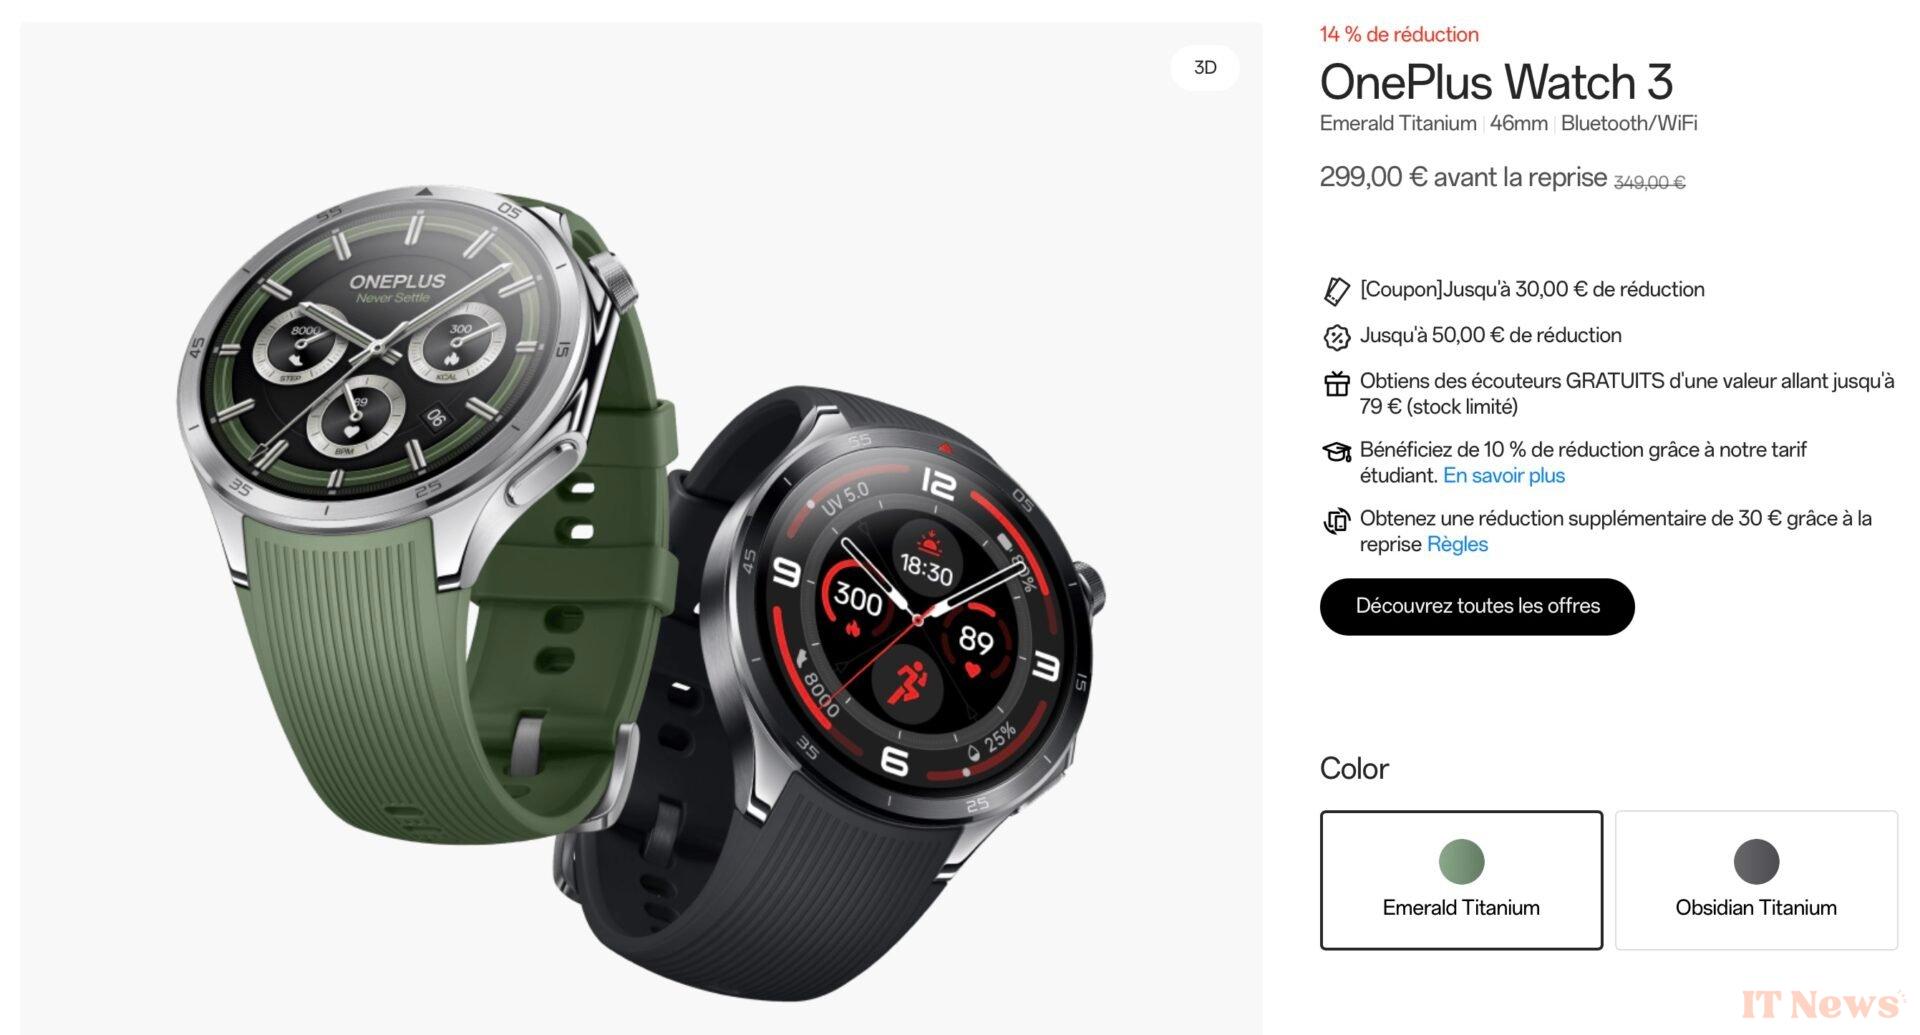
Task: Click the graduation cap student icon
Action: (x=1336, y=452)
